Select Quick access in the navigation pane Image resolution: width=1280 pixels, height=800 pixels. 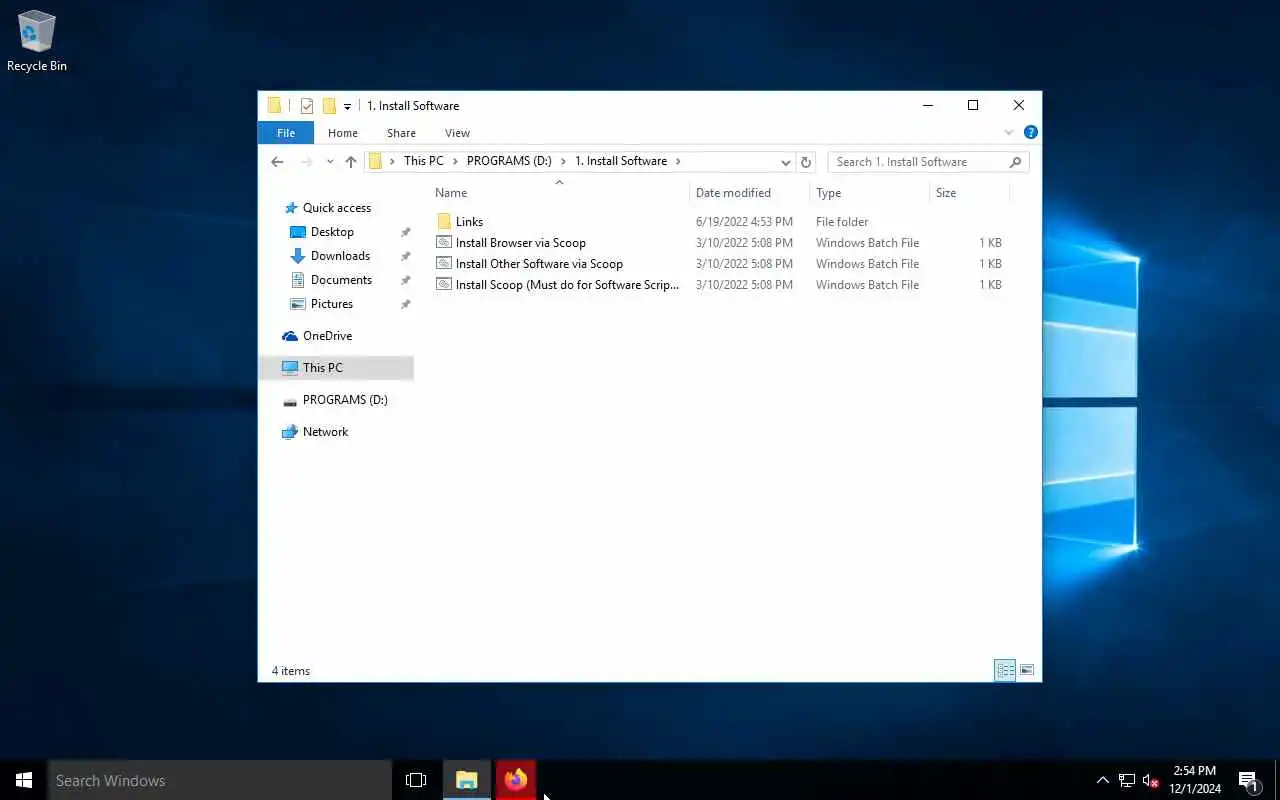(336, 208)
